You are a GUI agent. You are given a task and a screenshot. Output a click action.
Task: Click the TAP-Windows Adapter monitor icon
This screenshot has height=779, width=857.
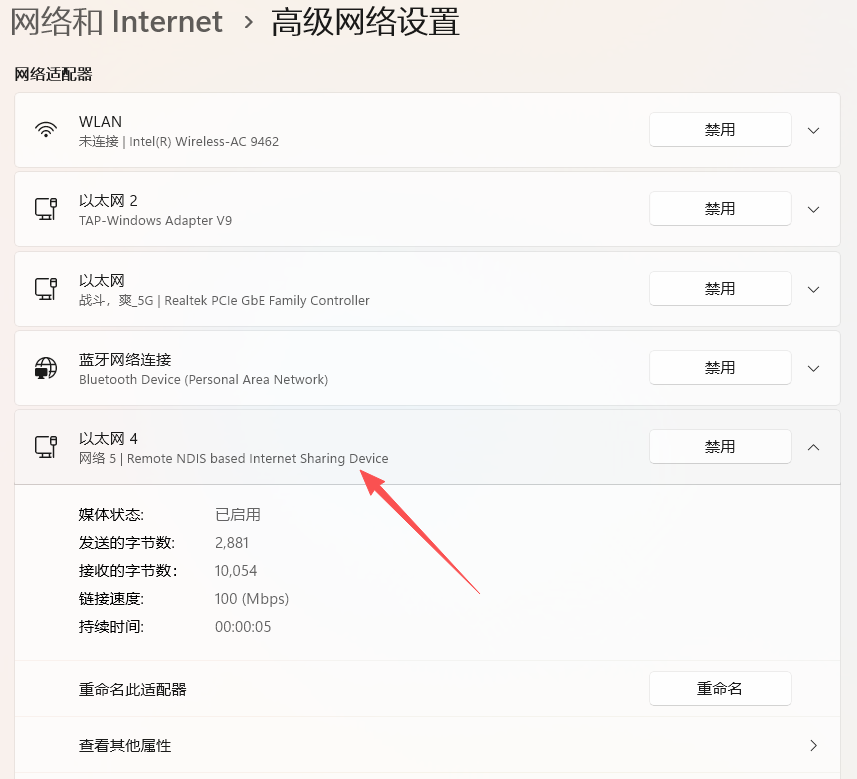(x=46, y=208)
